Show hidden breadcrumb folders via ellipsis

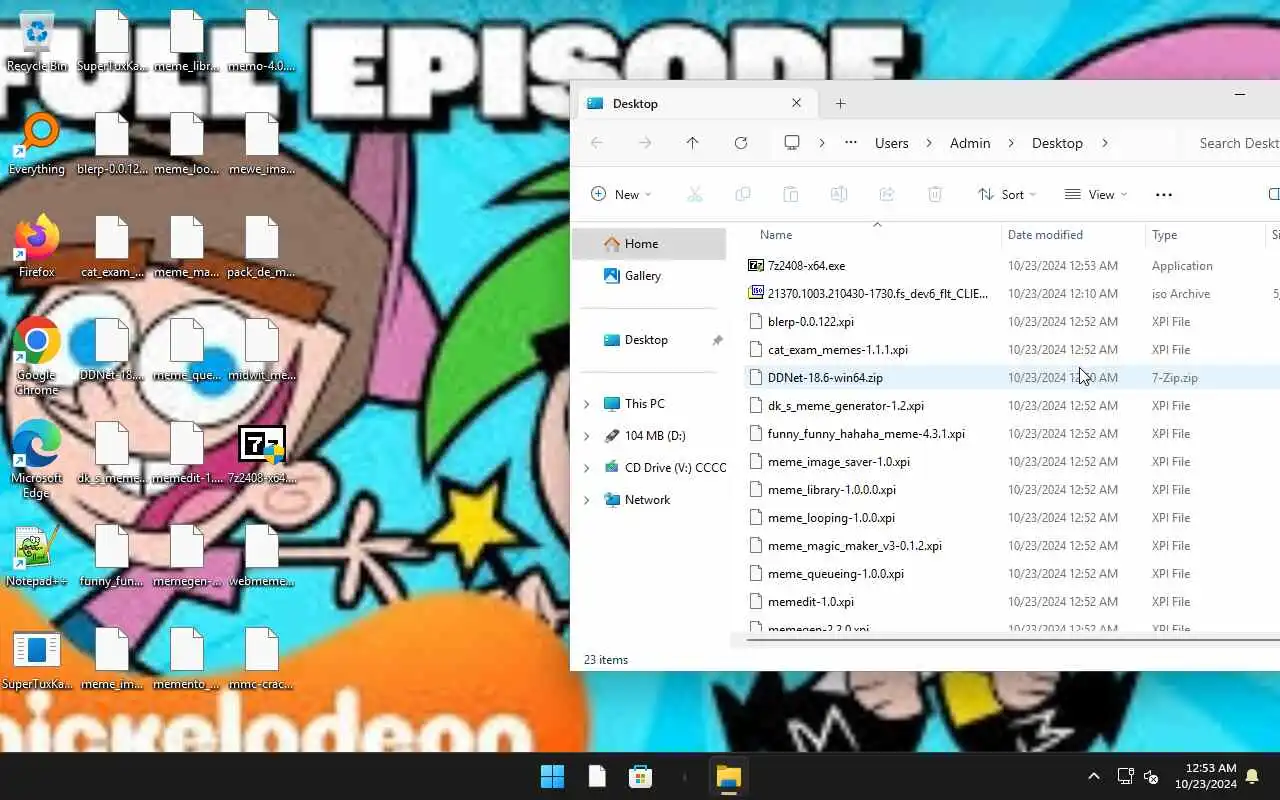851,143
